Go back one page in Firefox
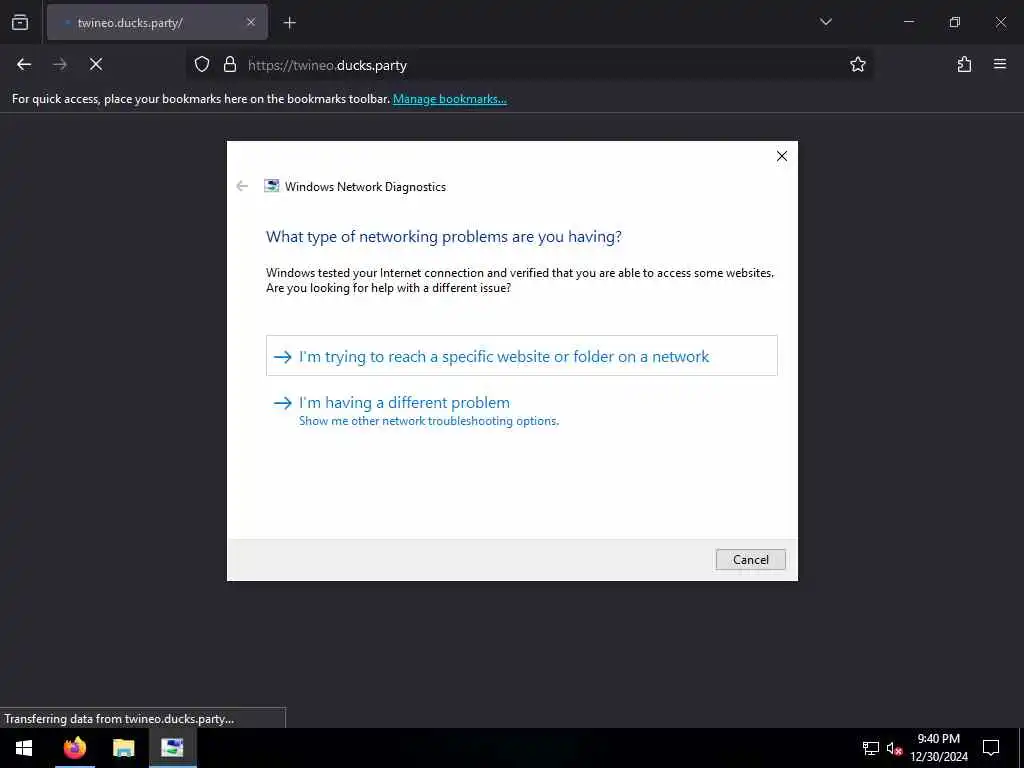 tap(24, 64)
